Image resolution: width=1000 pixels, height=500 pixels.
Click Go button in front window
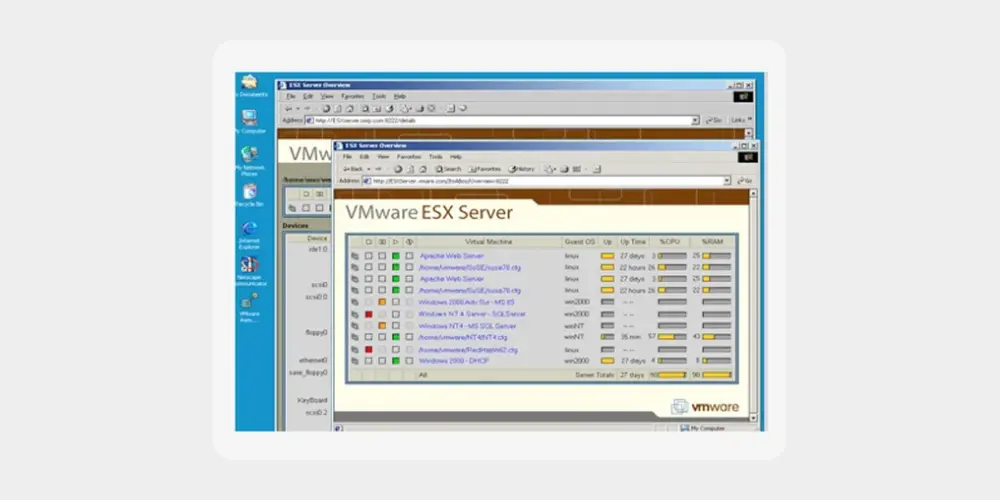(x=745, y=181)
